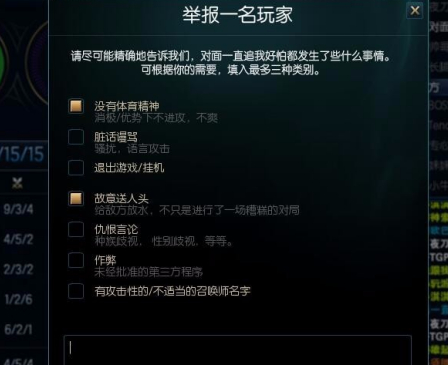The width and height of the screenshot is (448, 365).
Task: Click the /15/15 team score text
Action: tap(22, 154)
